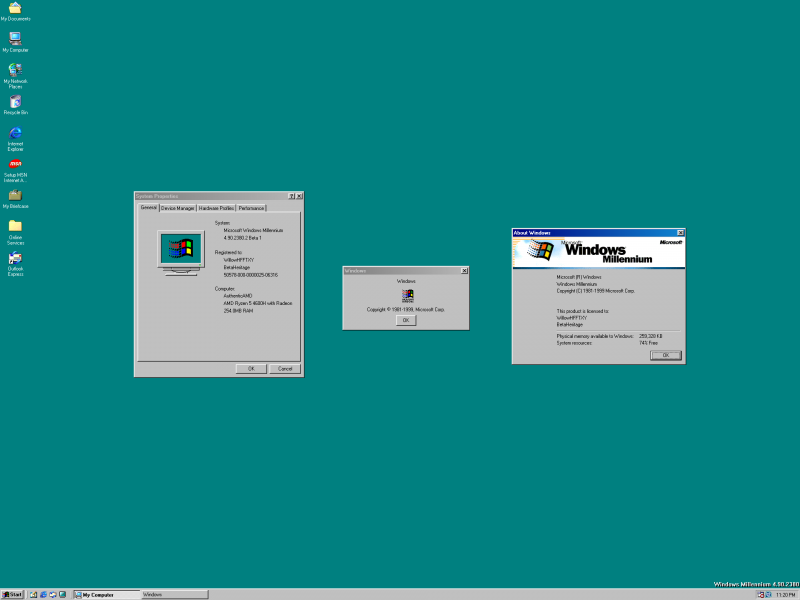The height and width of the screenshot is (600, 800).
Task: Launch Internet Explorer from the quick launch bar
Action: click(43, 594)
